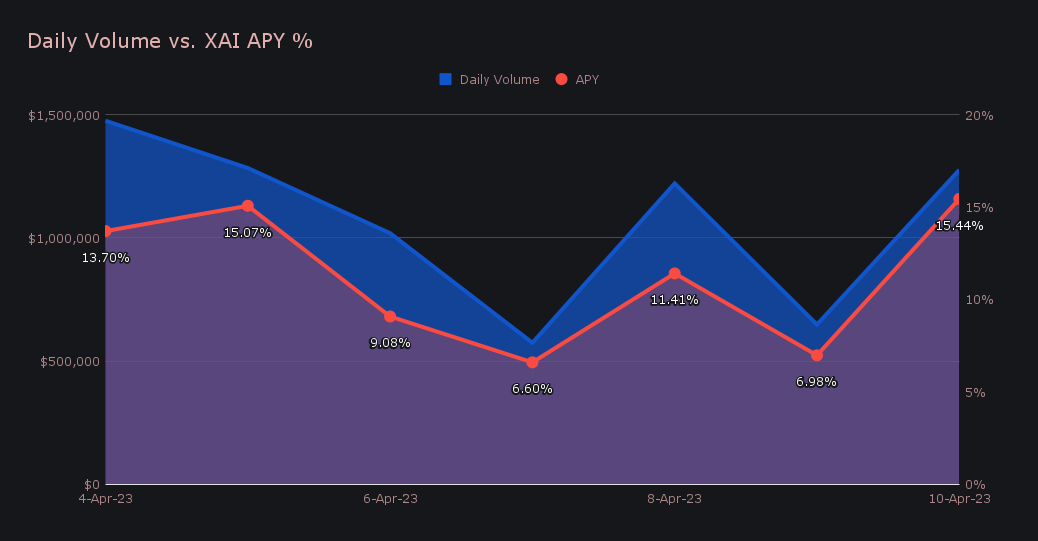Click the blue Daily Volume legend square

click(446, 79)
